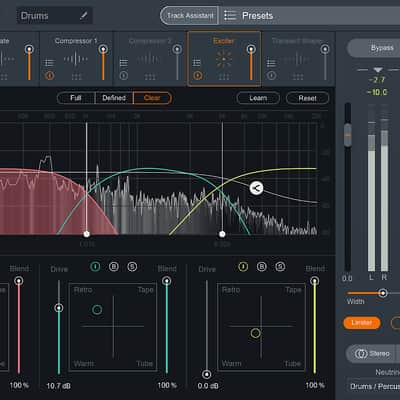Screen dimensions: 400x400
Task: Click the Learn button
Action: pyautogui.click(x=258, y=98)
